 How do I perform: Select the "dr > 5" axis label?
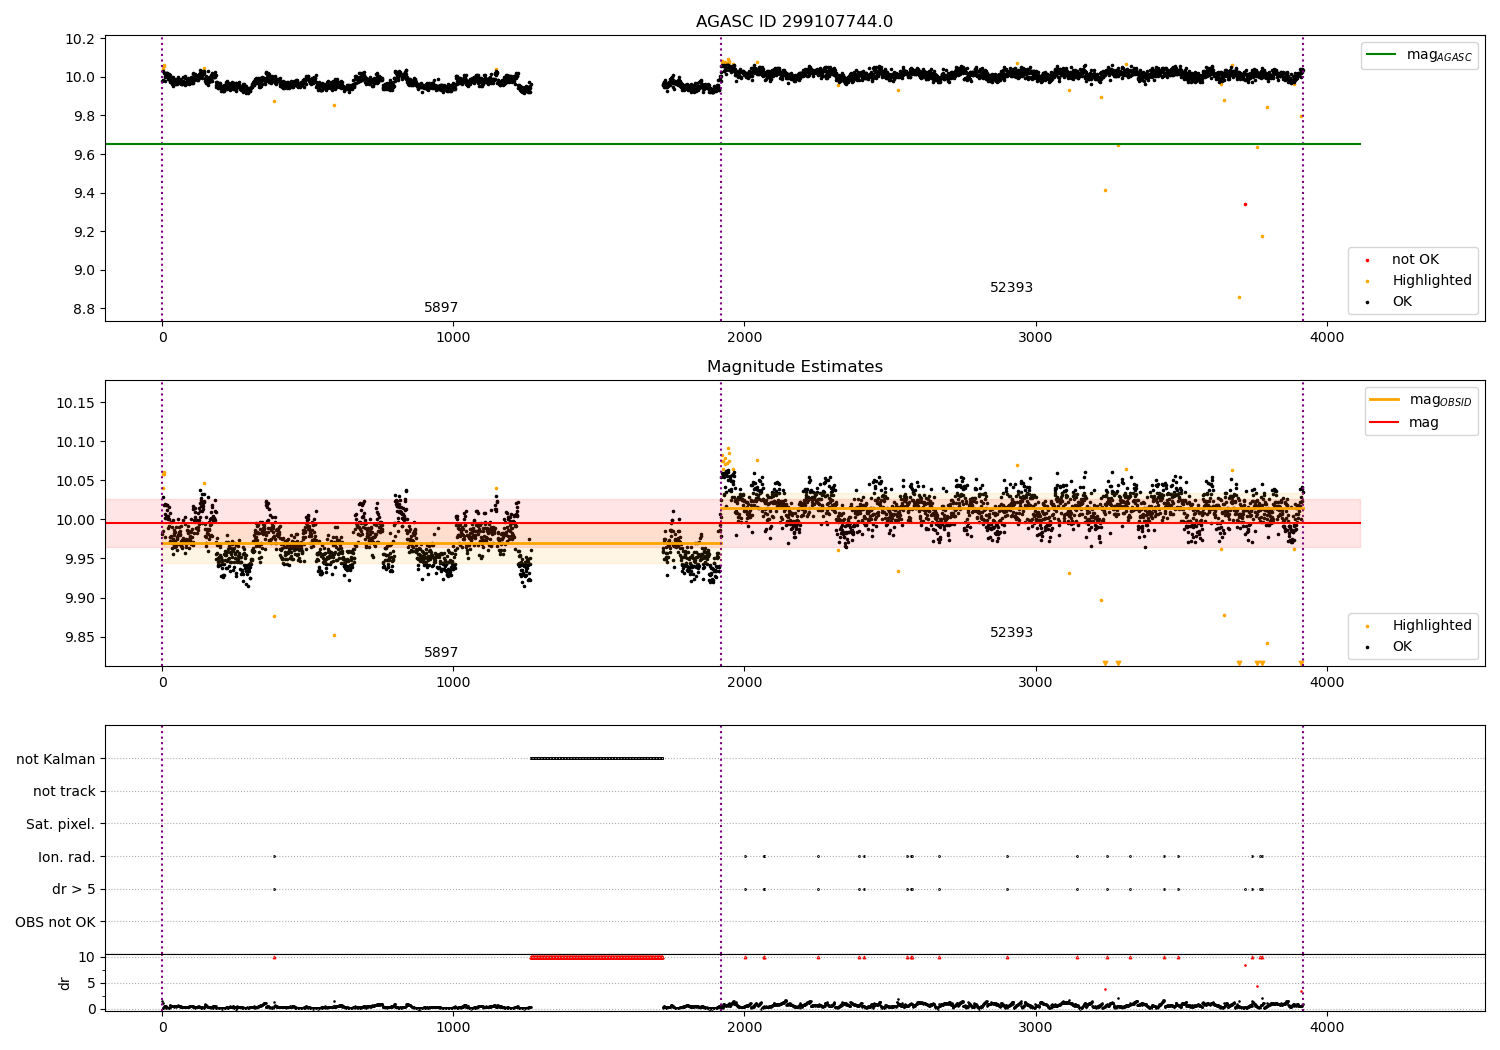(74, 889)
